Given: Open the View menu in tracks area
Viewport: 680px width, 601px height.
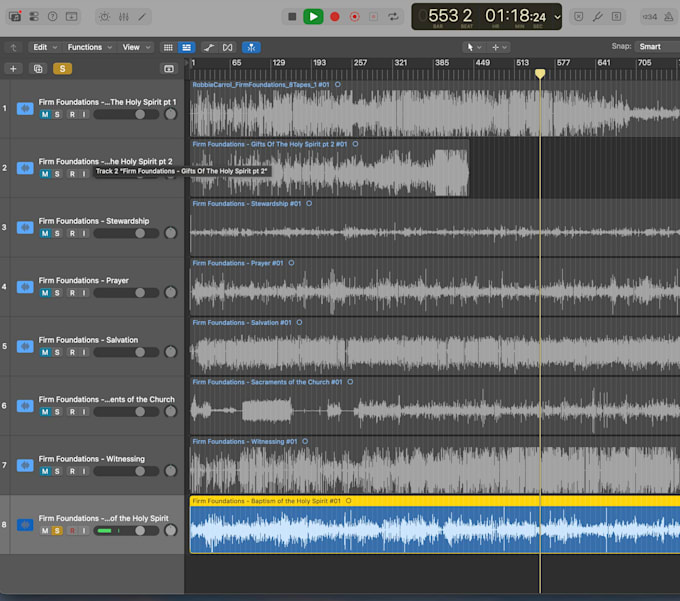Looking at the screenshot, I should (x=136, y=47).
